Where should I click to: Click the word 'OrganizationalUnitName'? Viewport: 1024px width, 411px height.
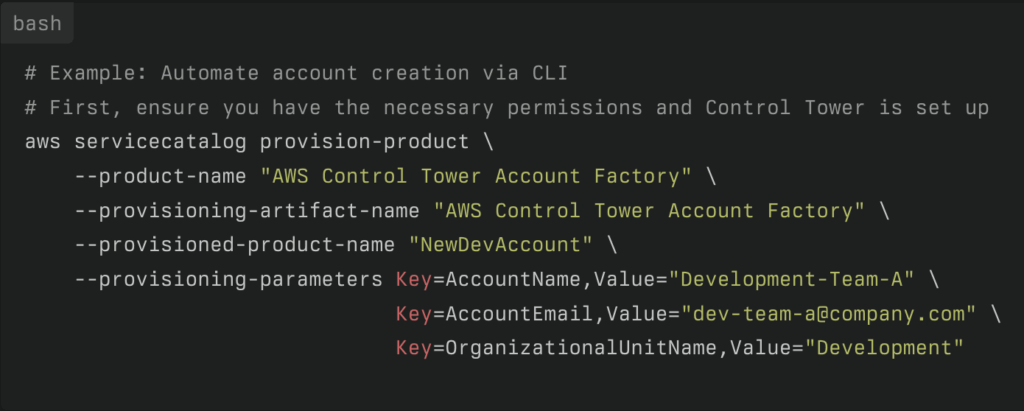[x=581, y=348]
